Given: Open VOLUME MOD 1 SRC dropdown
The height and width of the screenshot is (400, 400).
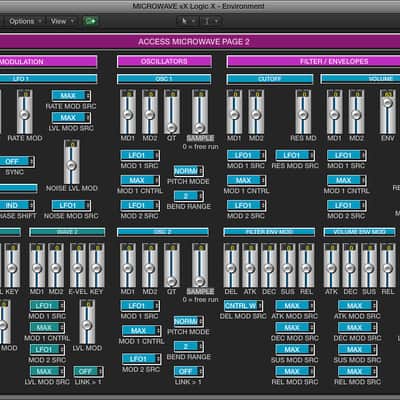Looking at the screenshot, I should (x=347, y=155).
